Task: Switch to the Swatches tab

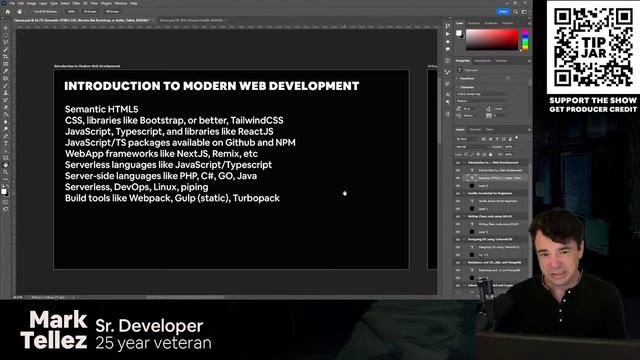Action: click(473, 23)
